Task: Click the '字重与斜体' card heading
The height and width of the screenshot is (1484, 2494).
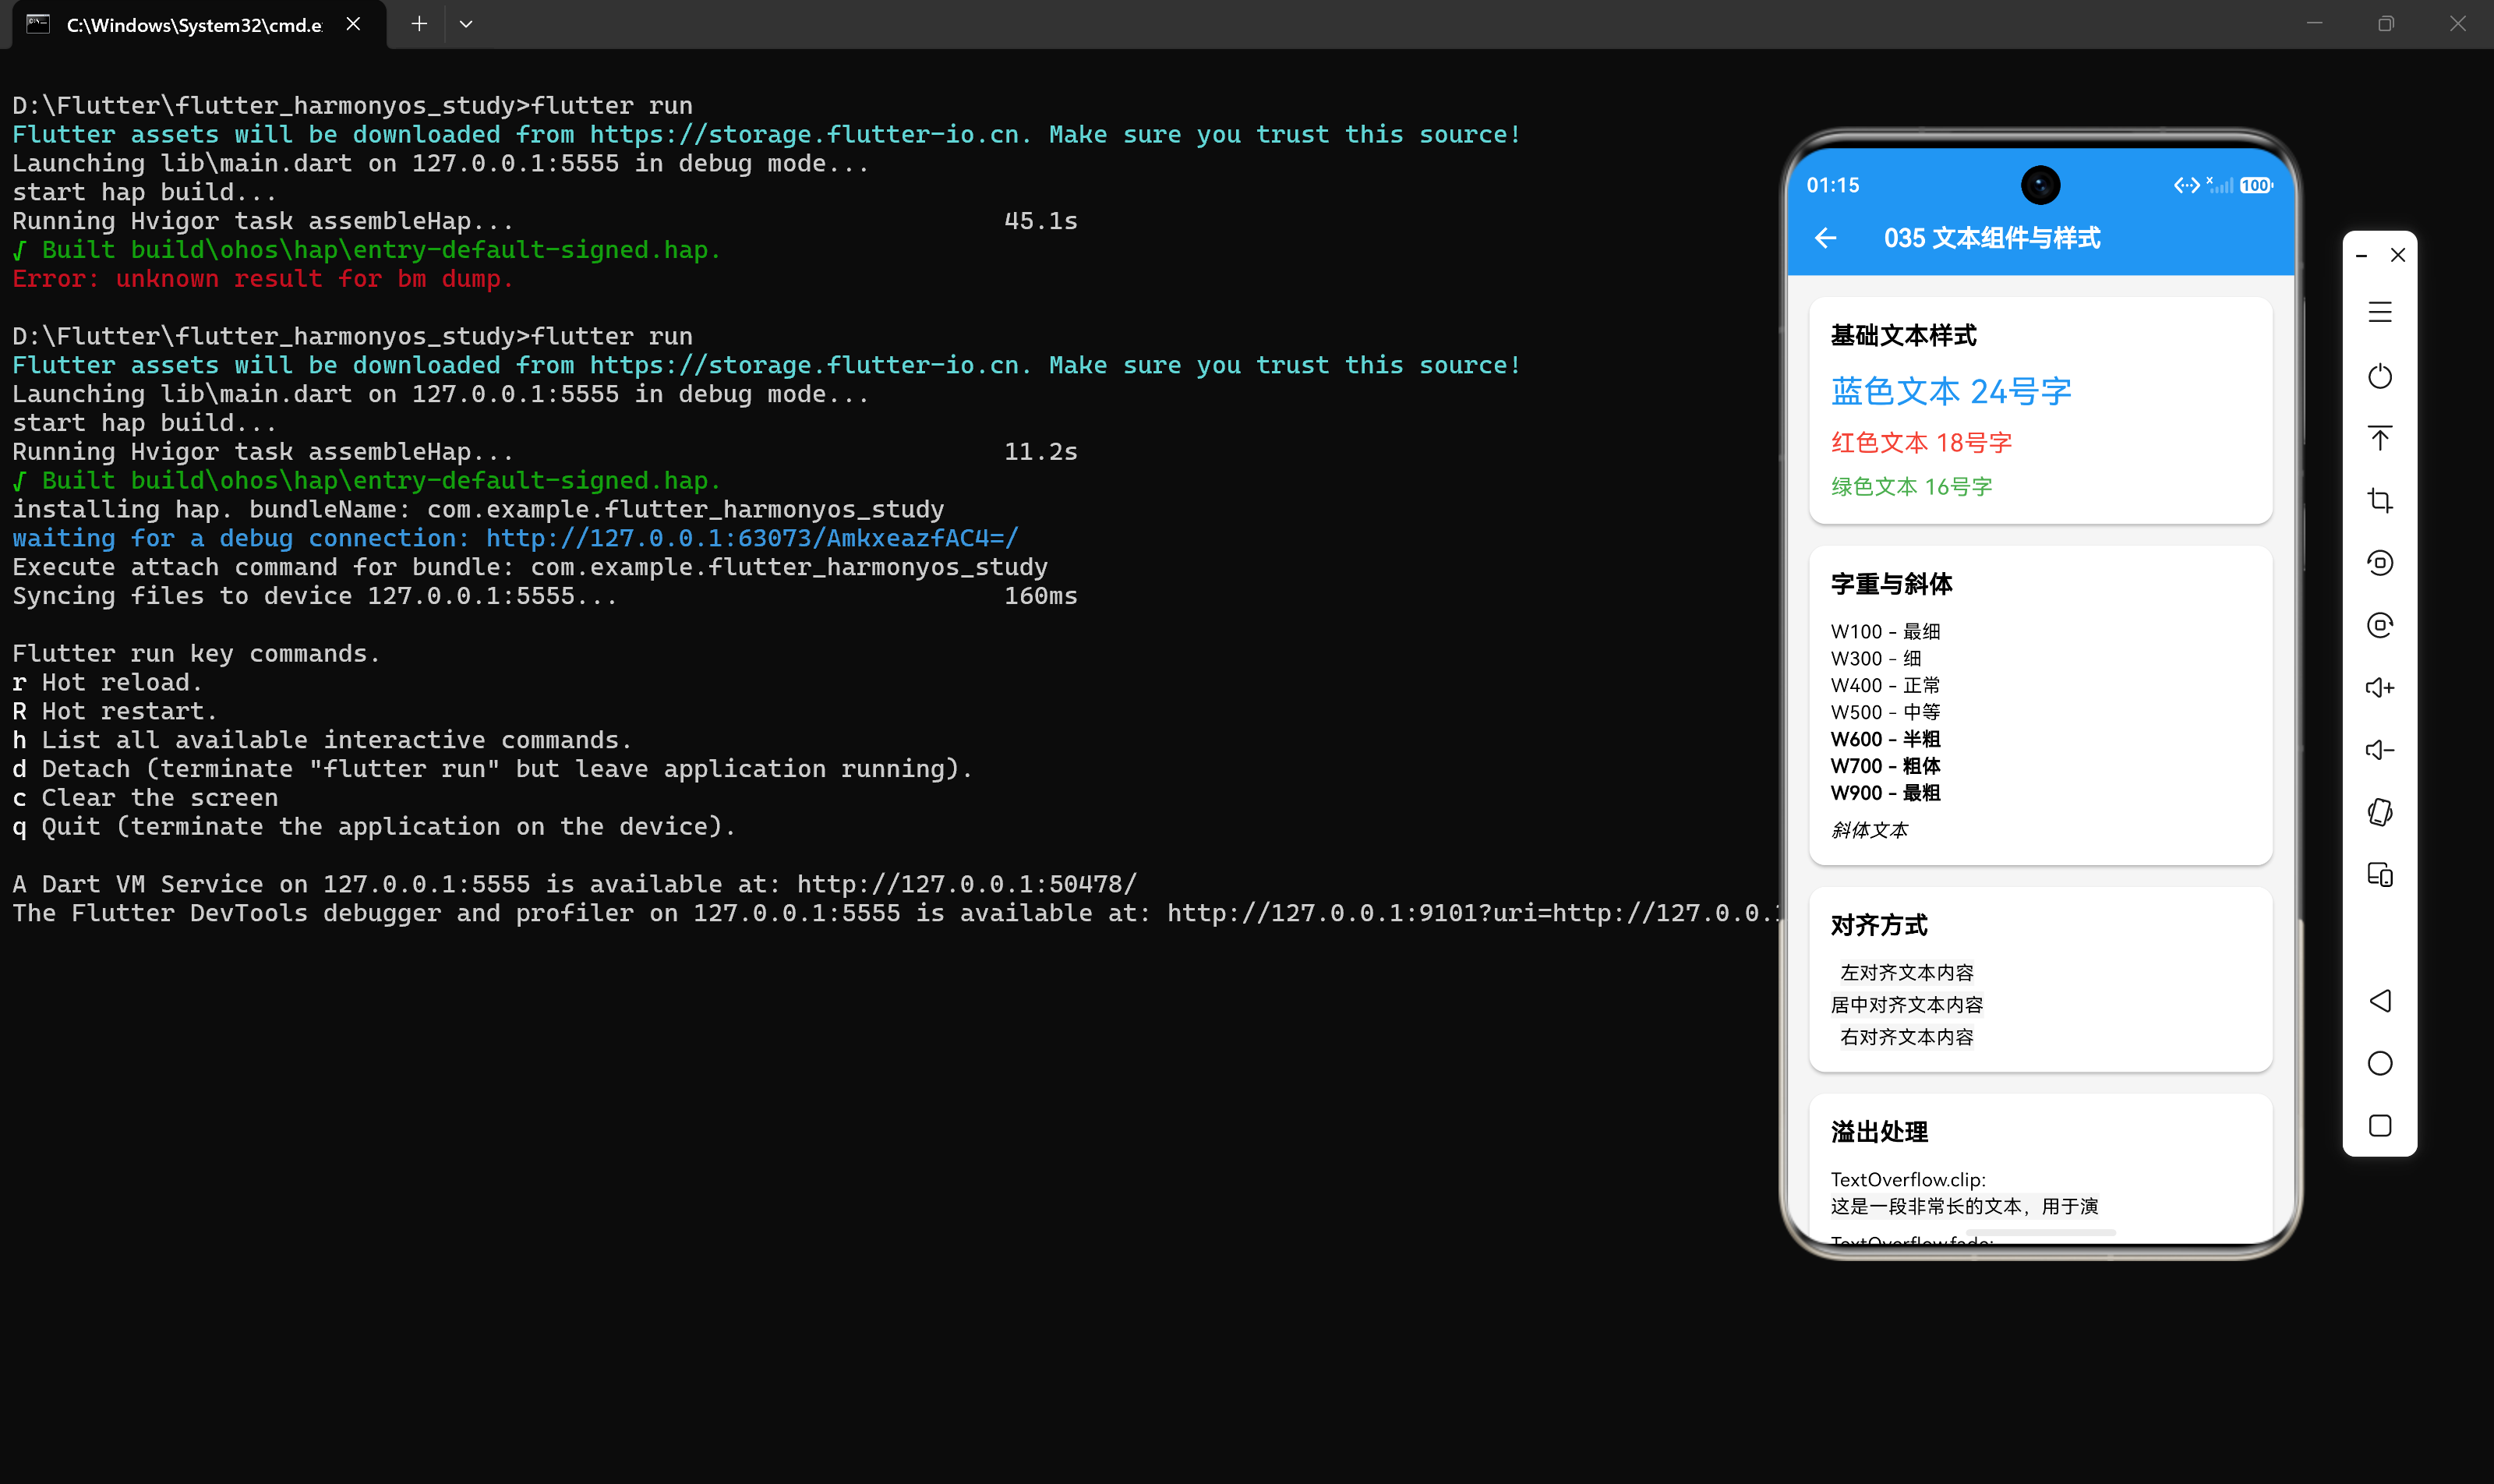Action: tap(1891, 584)
